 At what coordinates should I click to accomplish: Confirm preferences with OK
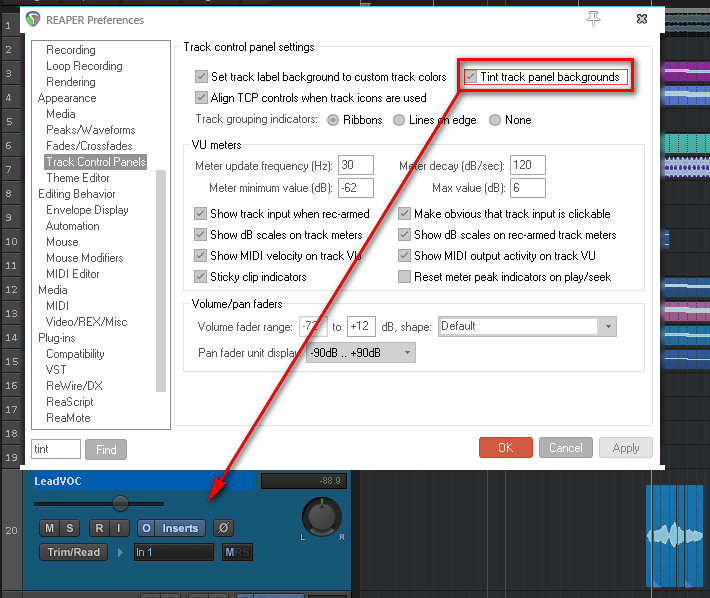pyautogui.click(x=506, y=448)
